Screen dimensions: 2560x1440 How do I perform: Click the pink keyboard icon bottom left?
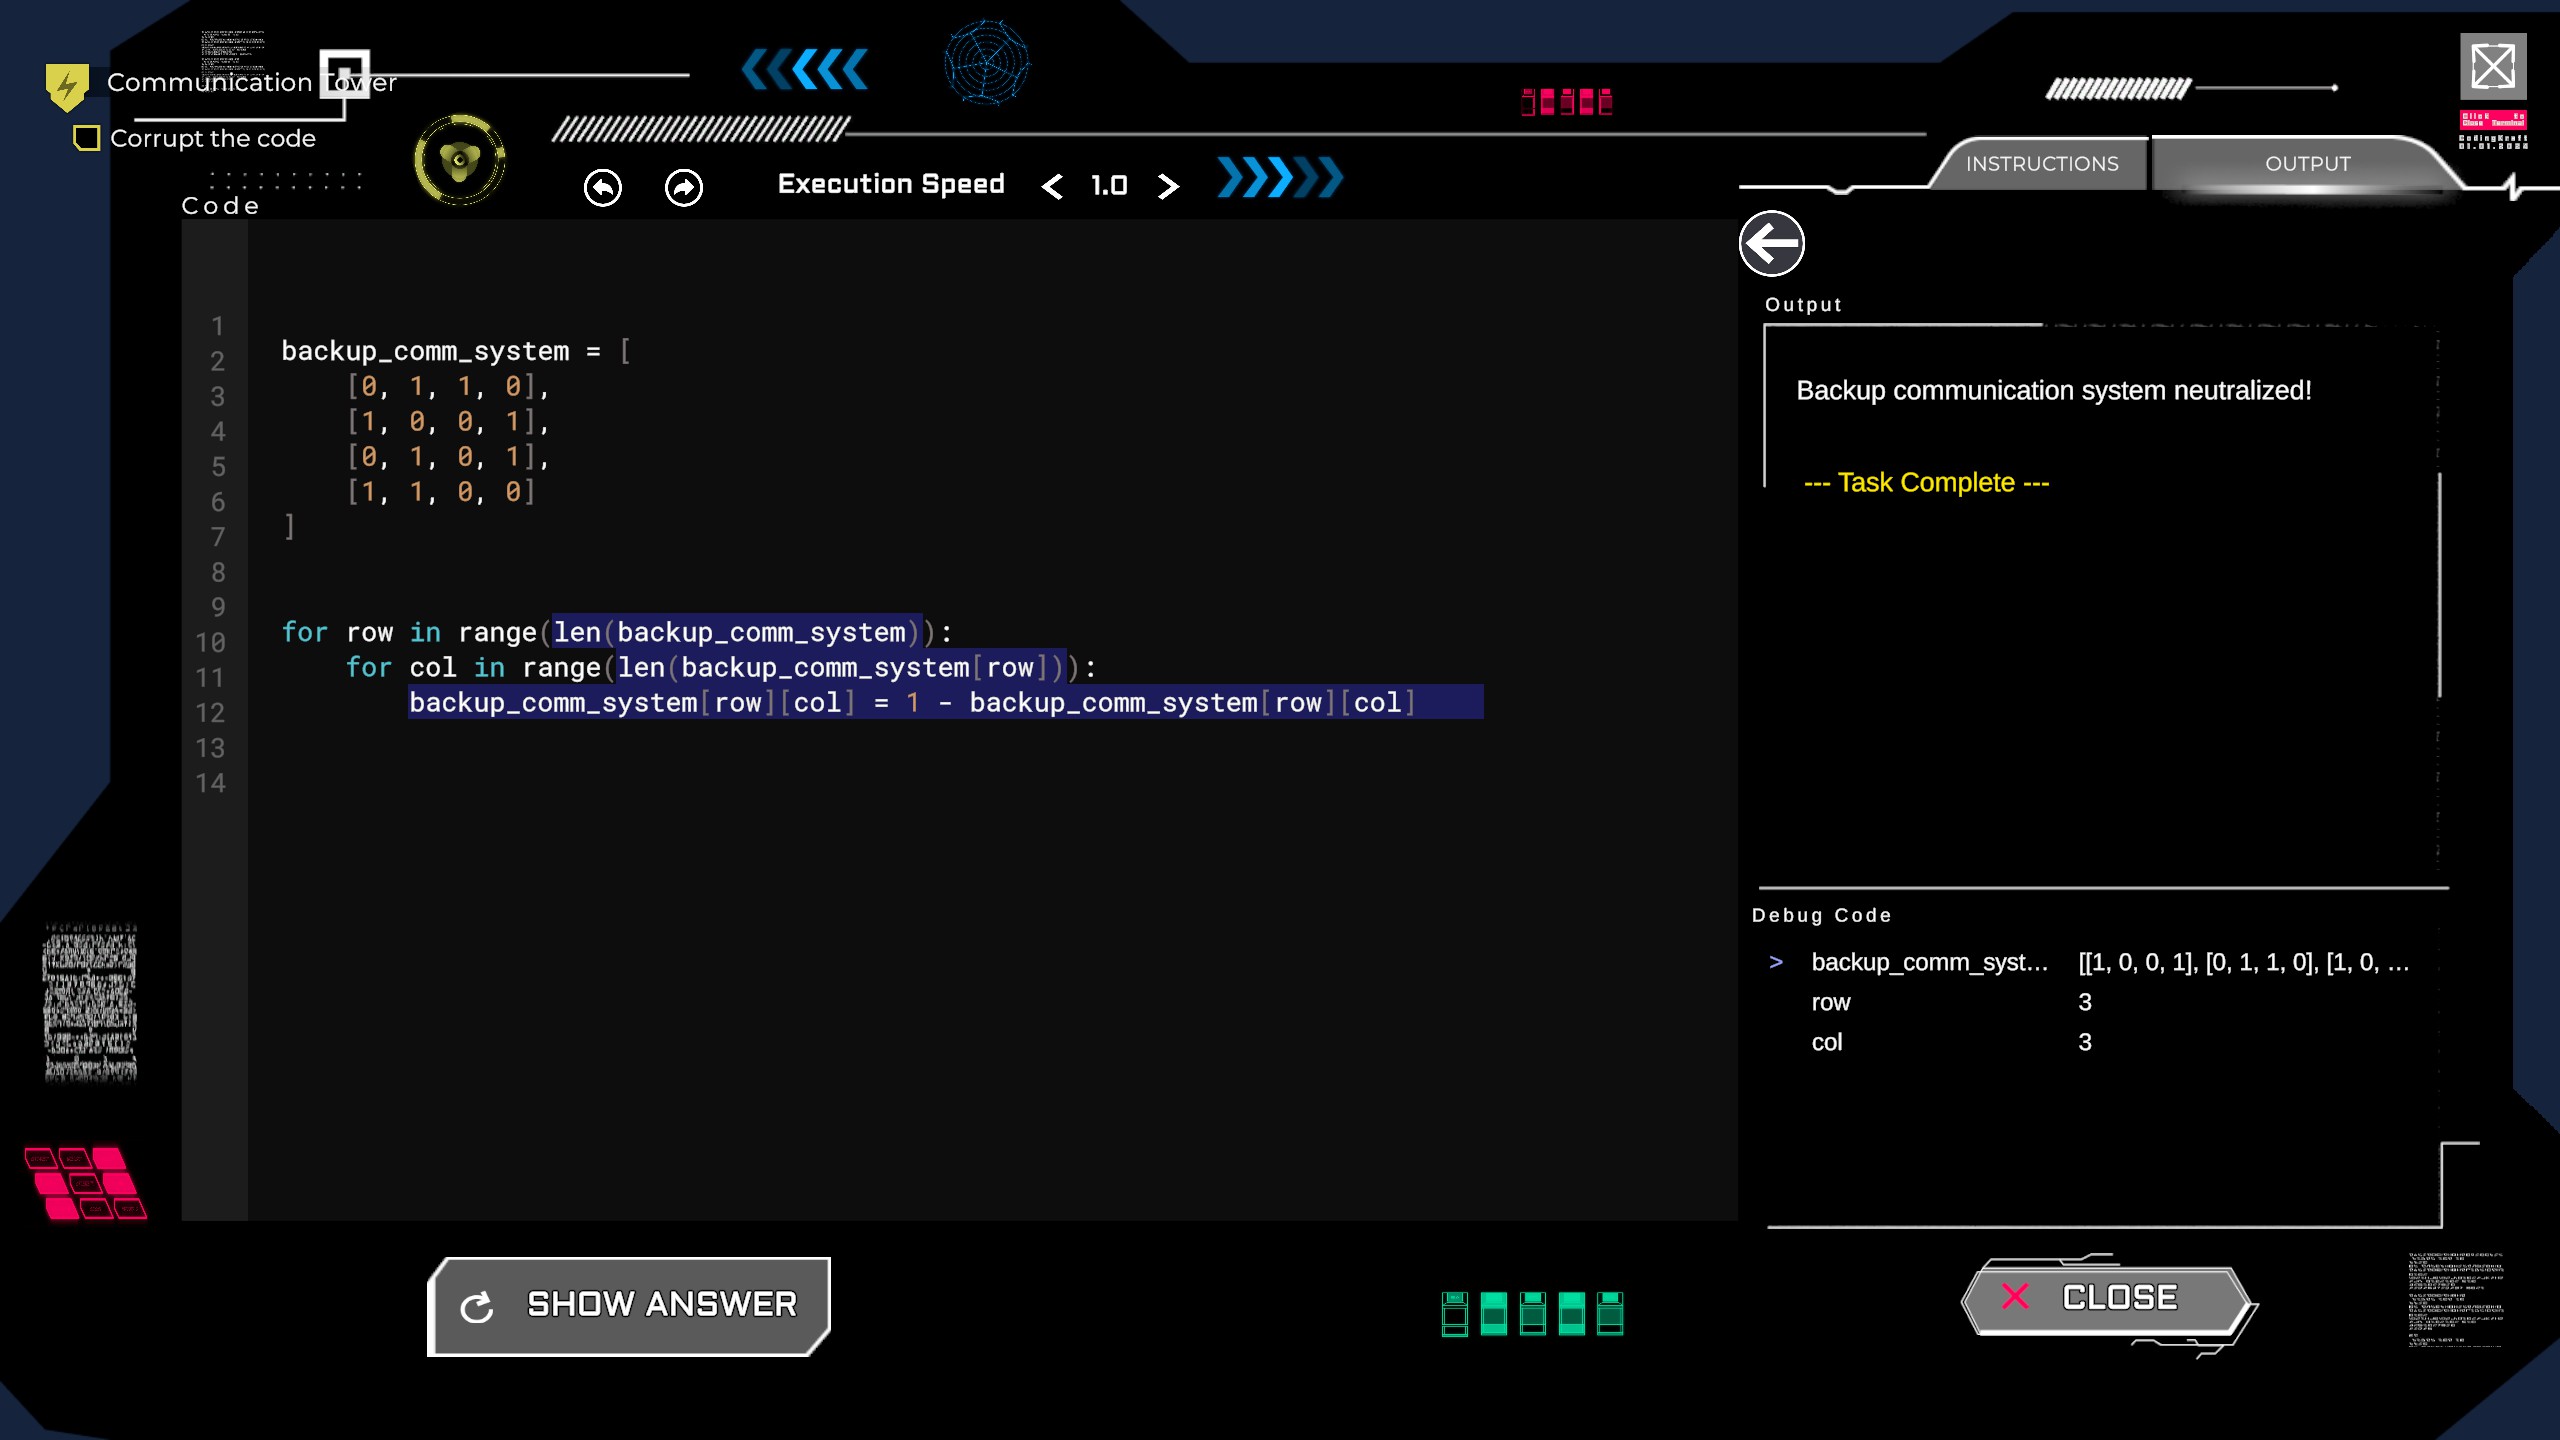[85, 1183]
